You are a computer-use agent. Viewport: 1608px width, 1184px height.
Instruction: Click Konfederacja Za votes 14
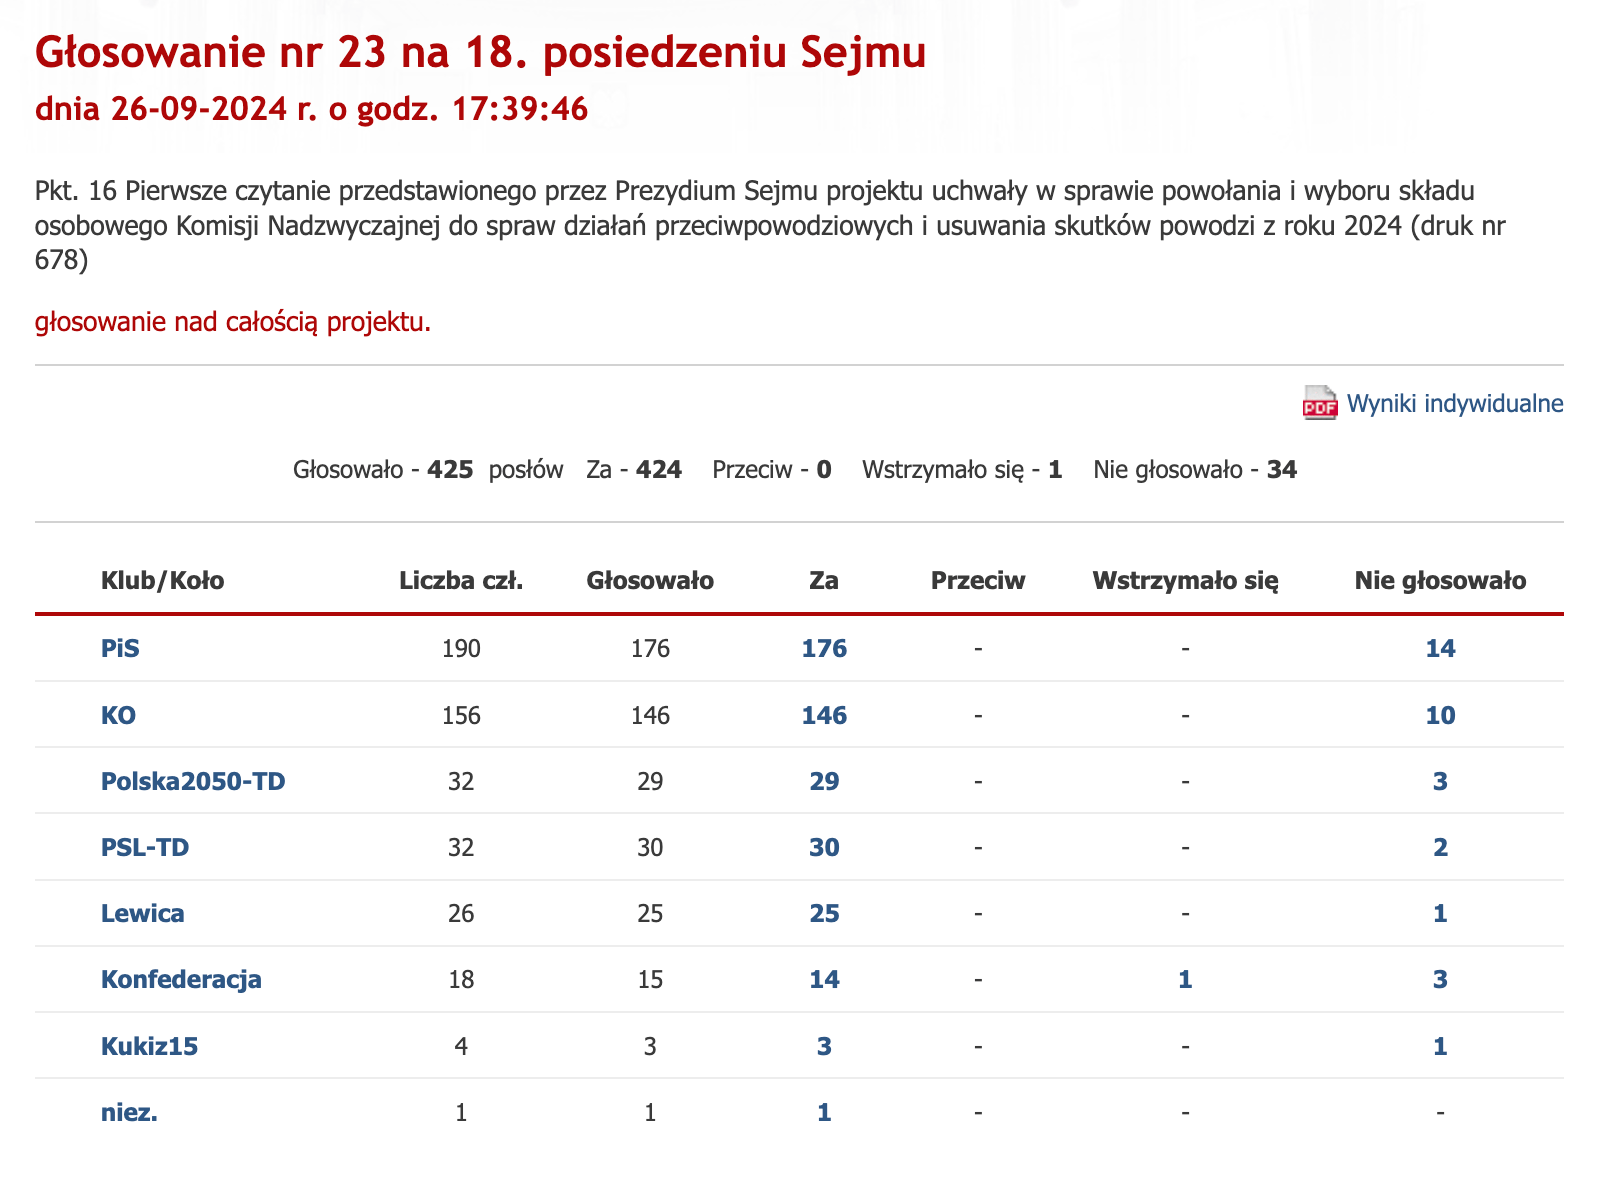pyautogui.click(x=824, y=979)
